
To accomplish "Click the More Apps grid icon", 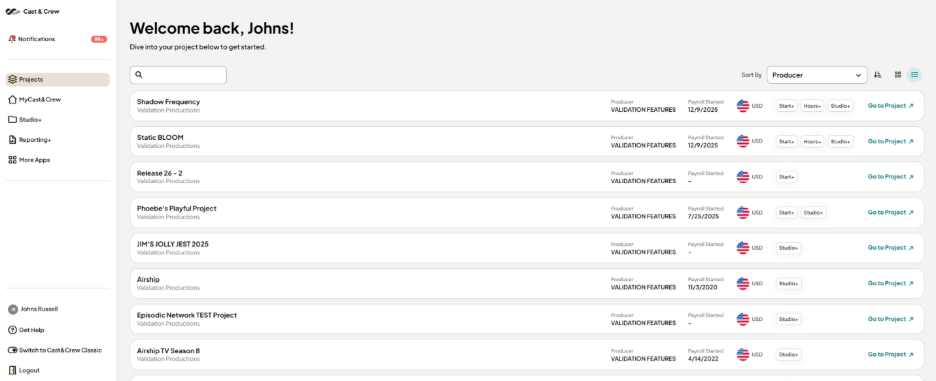I will point(13,160).
